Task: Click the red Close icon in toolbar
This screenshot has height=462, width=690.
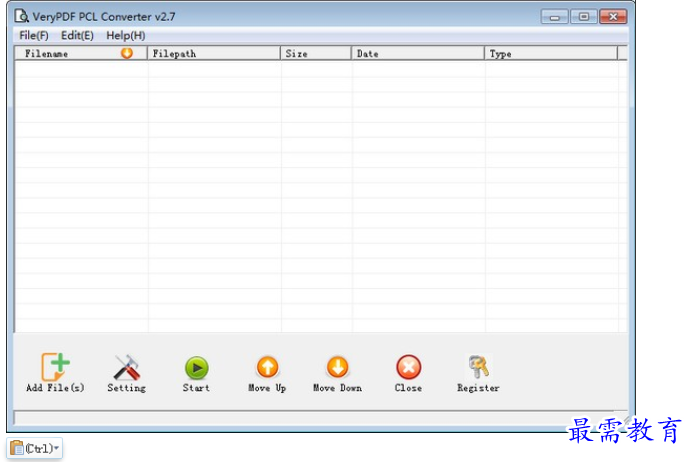Action: click(x=408, y=368)
